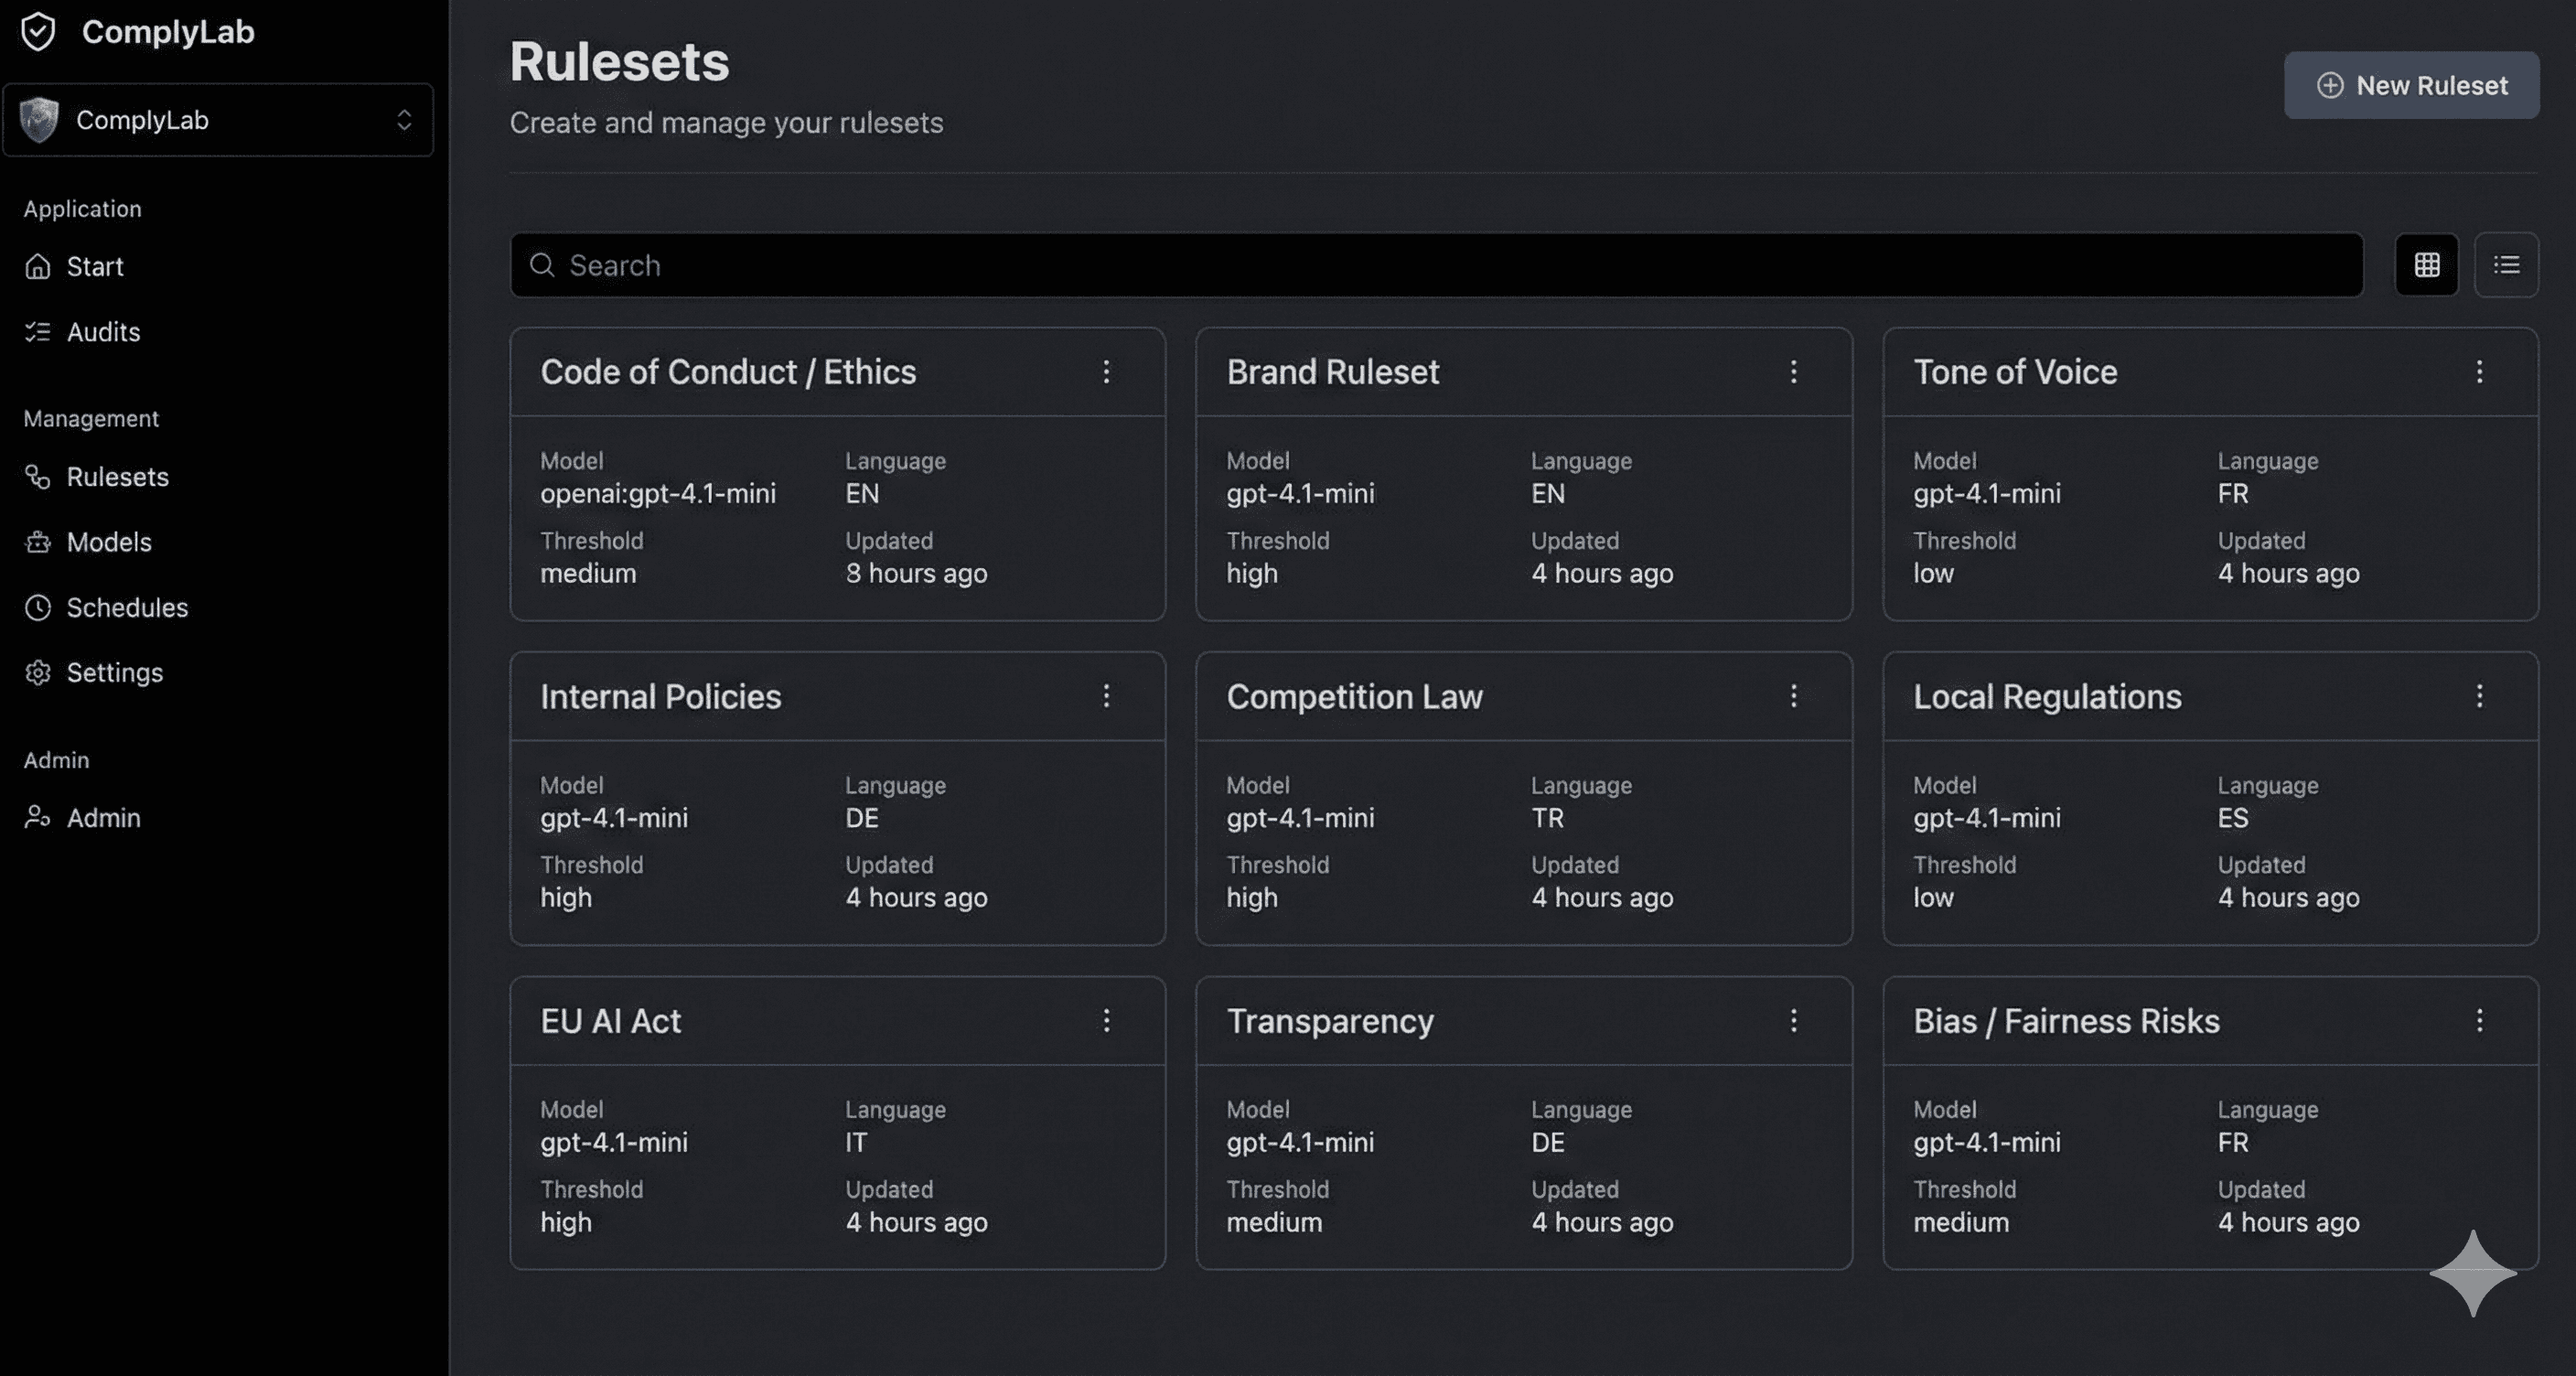Open kebab menu for Competition Law card

[1793, 696]
